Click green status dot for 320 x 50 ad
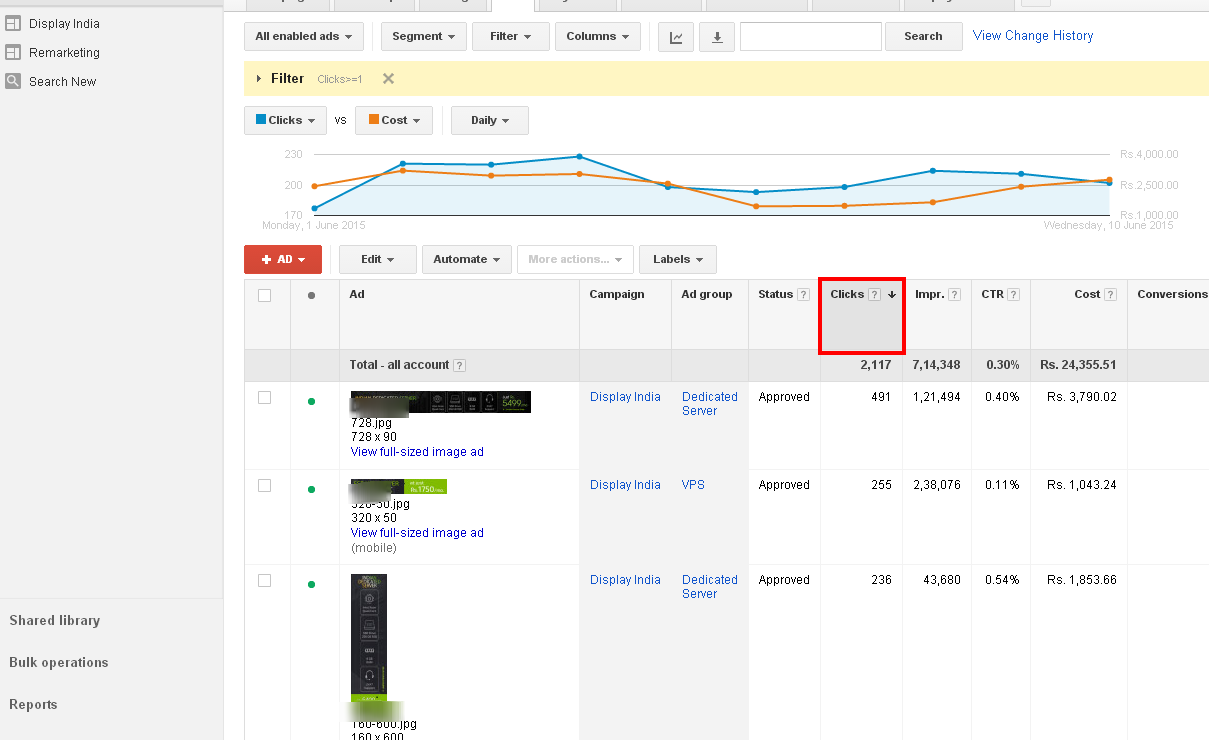Image resolution: width=1209 pixels, height=740 pixels. 311,489
